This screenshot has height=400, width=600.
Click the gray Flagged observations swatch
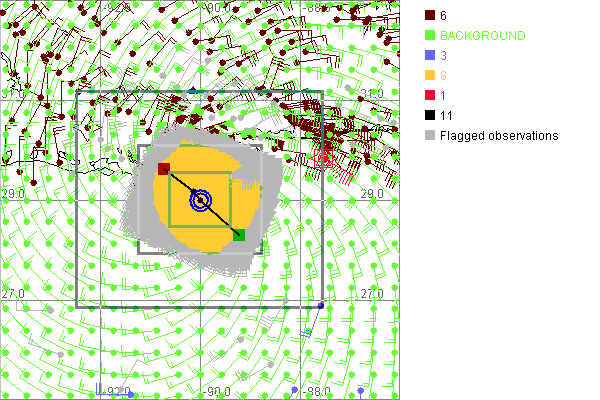pyautogui.click(x=430, y=135)
